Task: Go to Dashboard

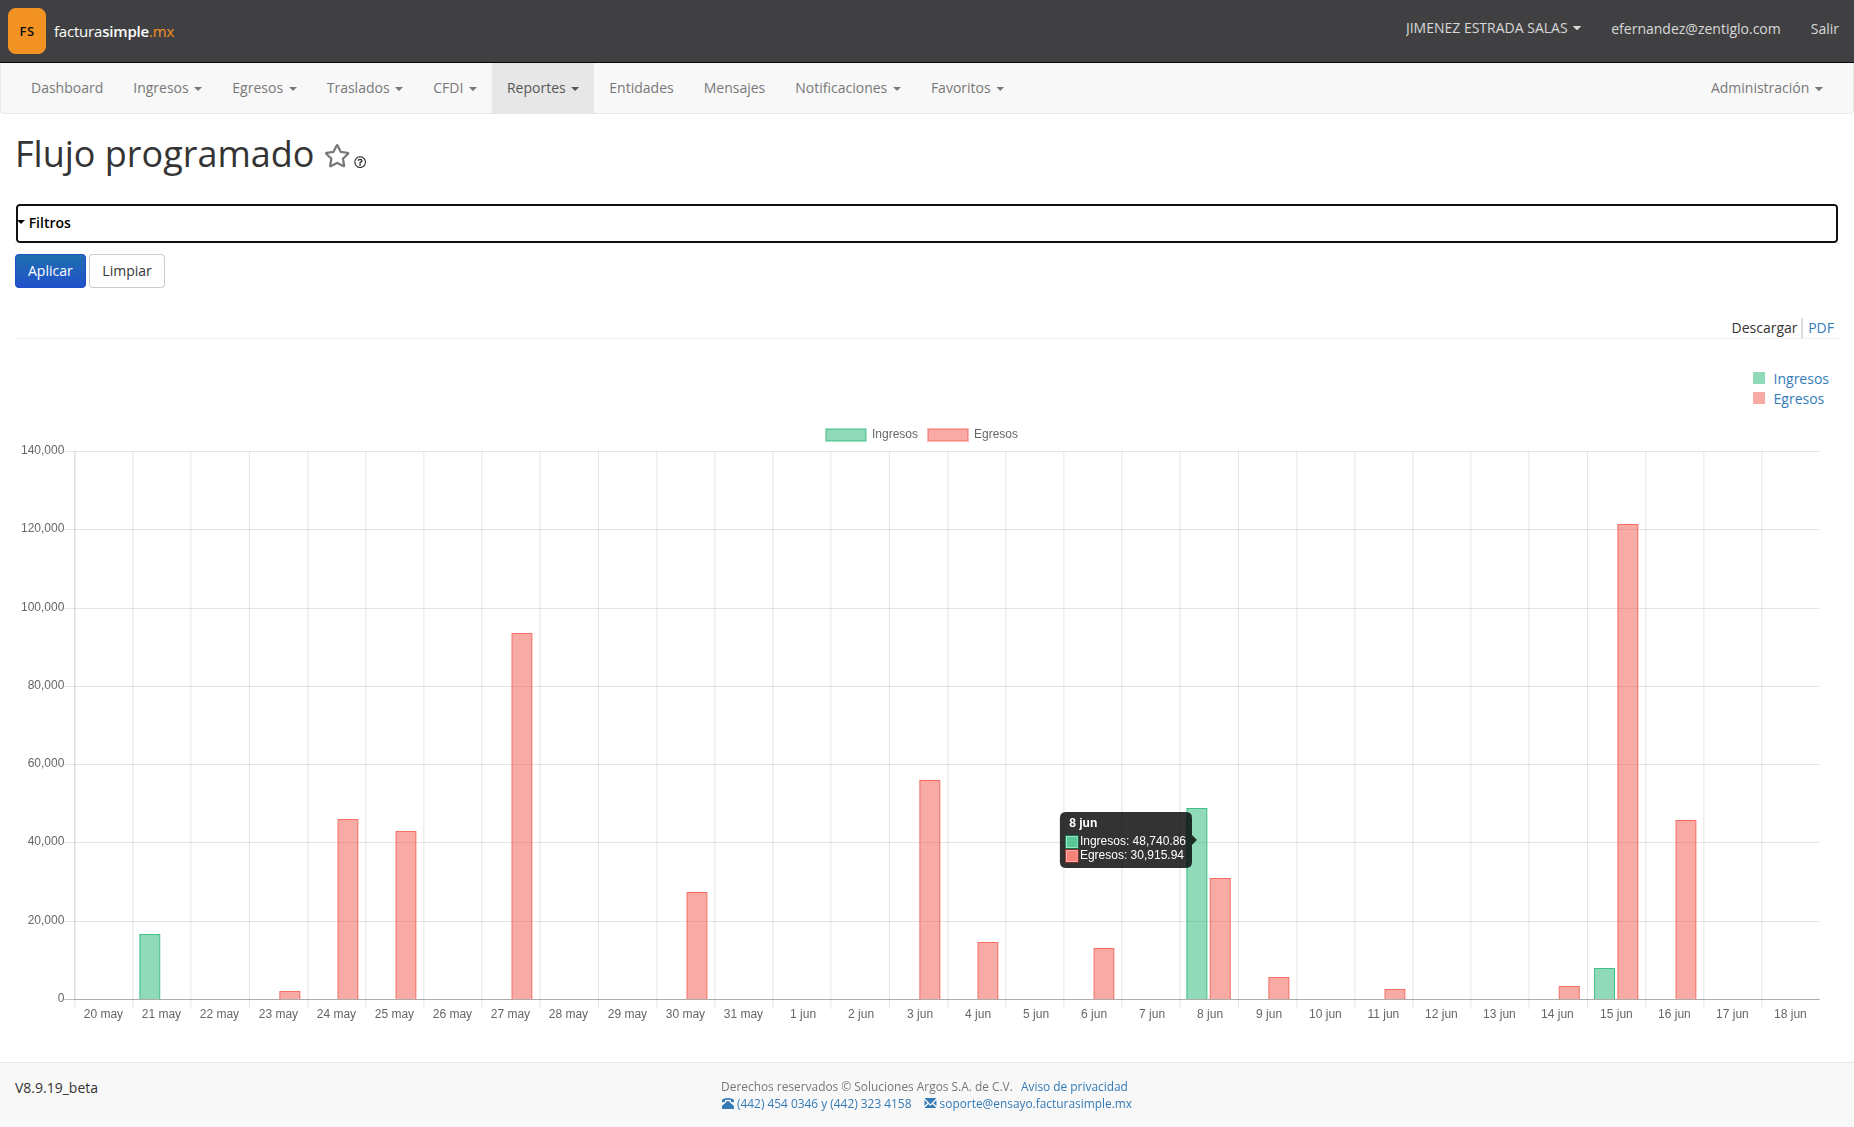Action: [67, 88]
